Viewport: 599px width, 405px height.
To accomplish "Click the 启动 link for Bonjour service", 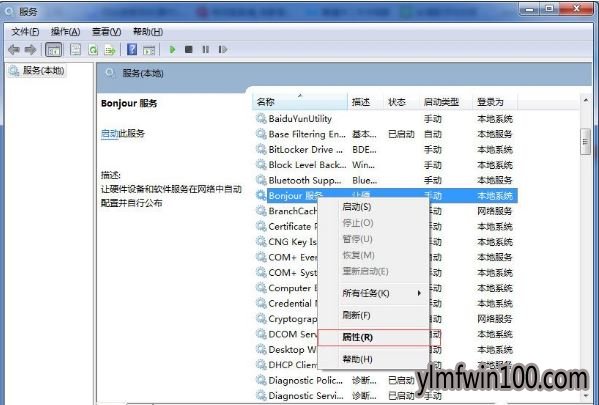I will pyautogui.click(x=110, y=133).
